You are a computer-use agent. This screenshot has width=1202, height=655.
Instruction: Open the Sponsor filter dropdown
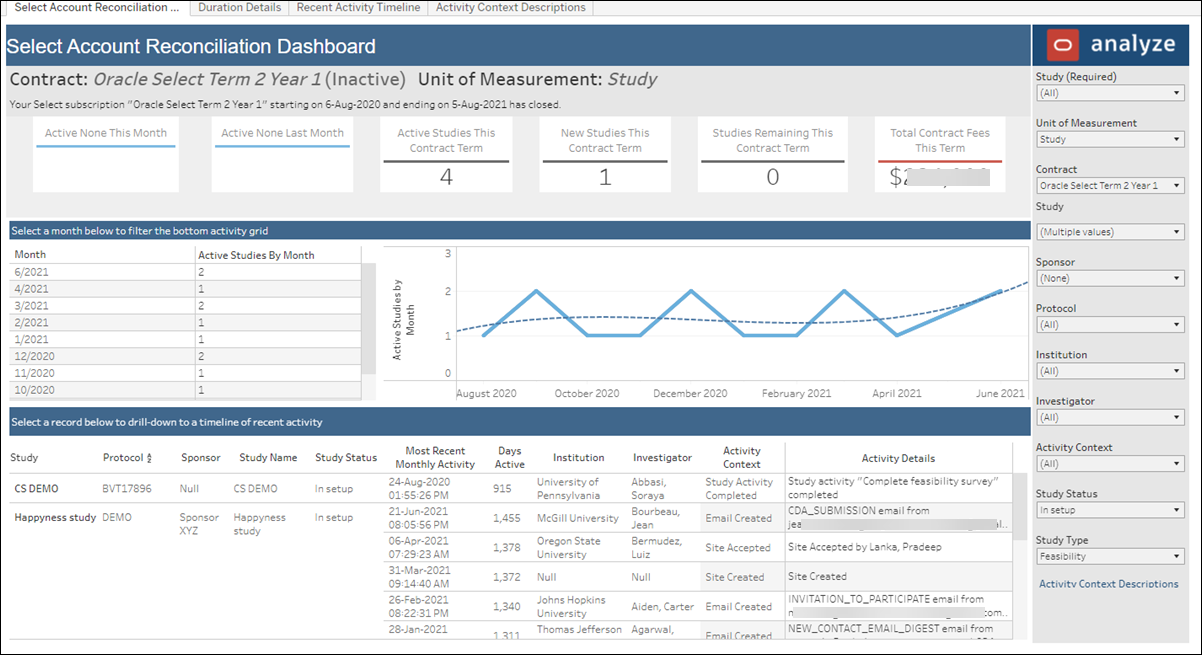[1110, 278]
